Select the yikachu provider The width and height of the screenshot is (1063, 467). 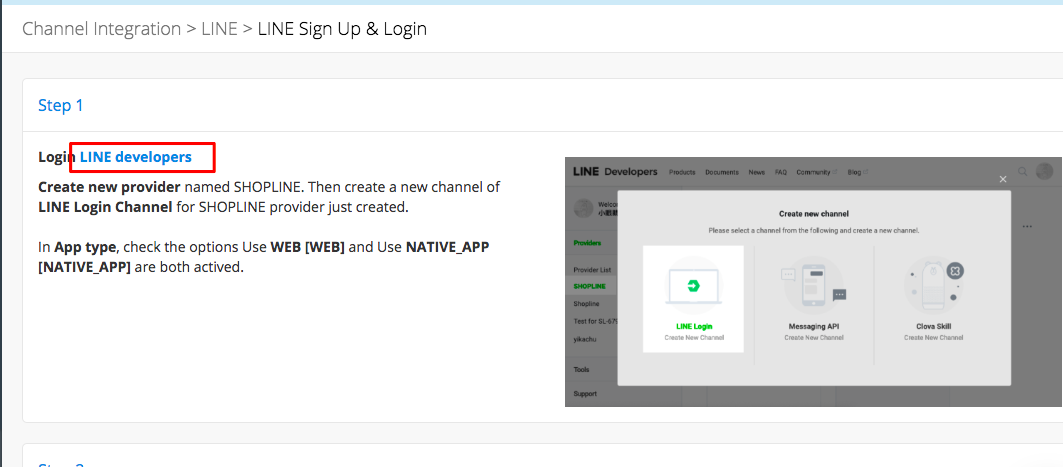(585, 338)
